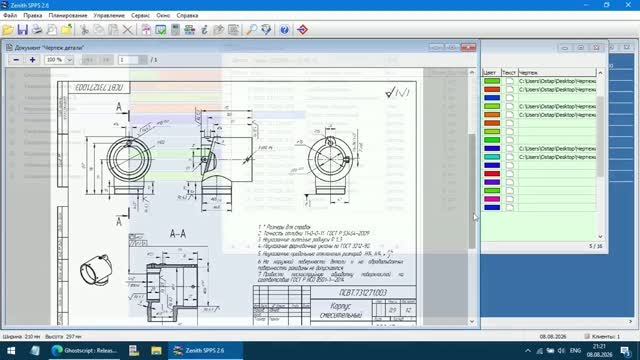
Task: Open the Windows Start menu
Action: click(x=11, y=351)
